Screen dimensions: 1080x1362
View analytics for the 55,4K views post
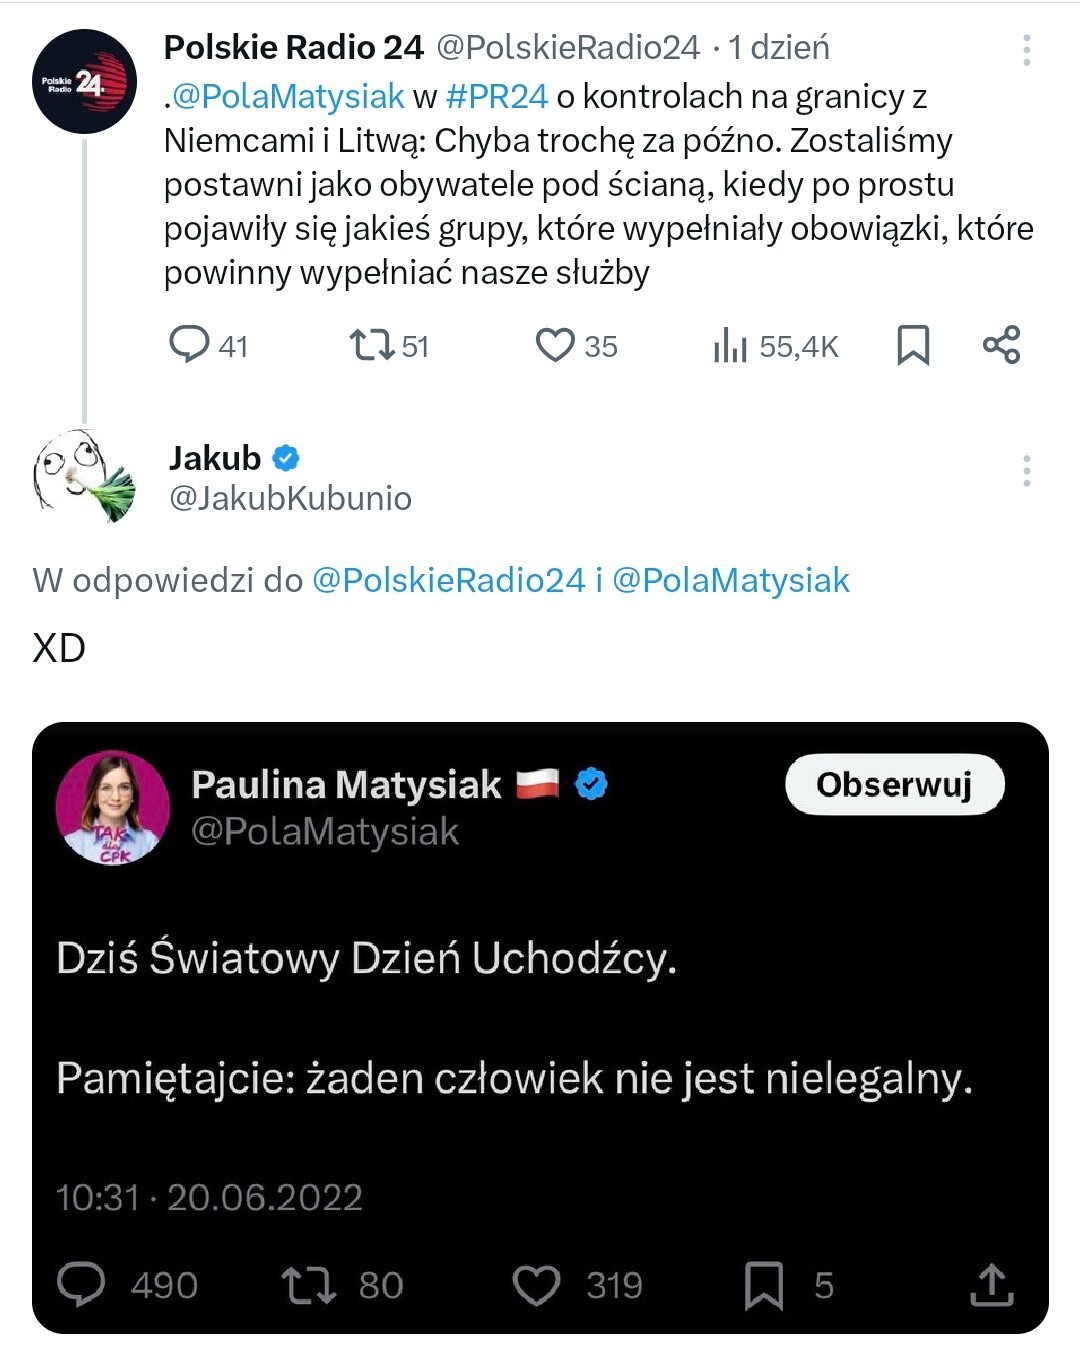[731, 346]
